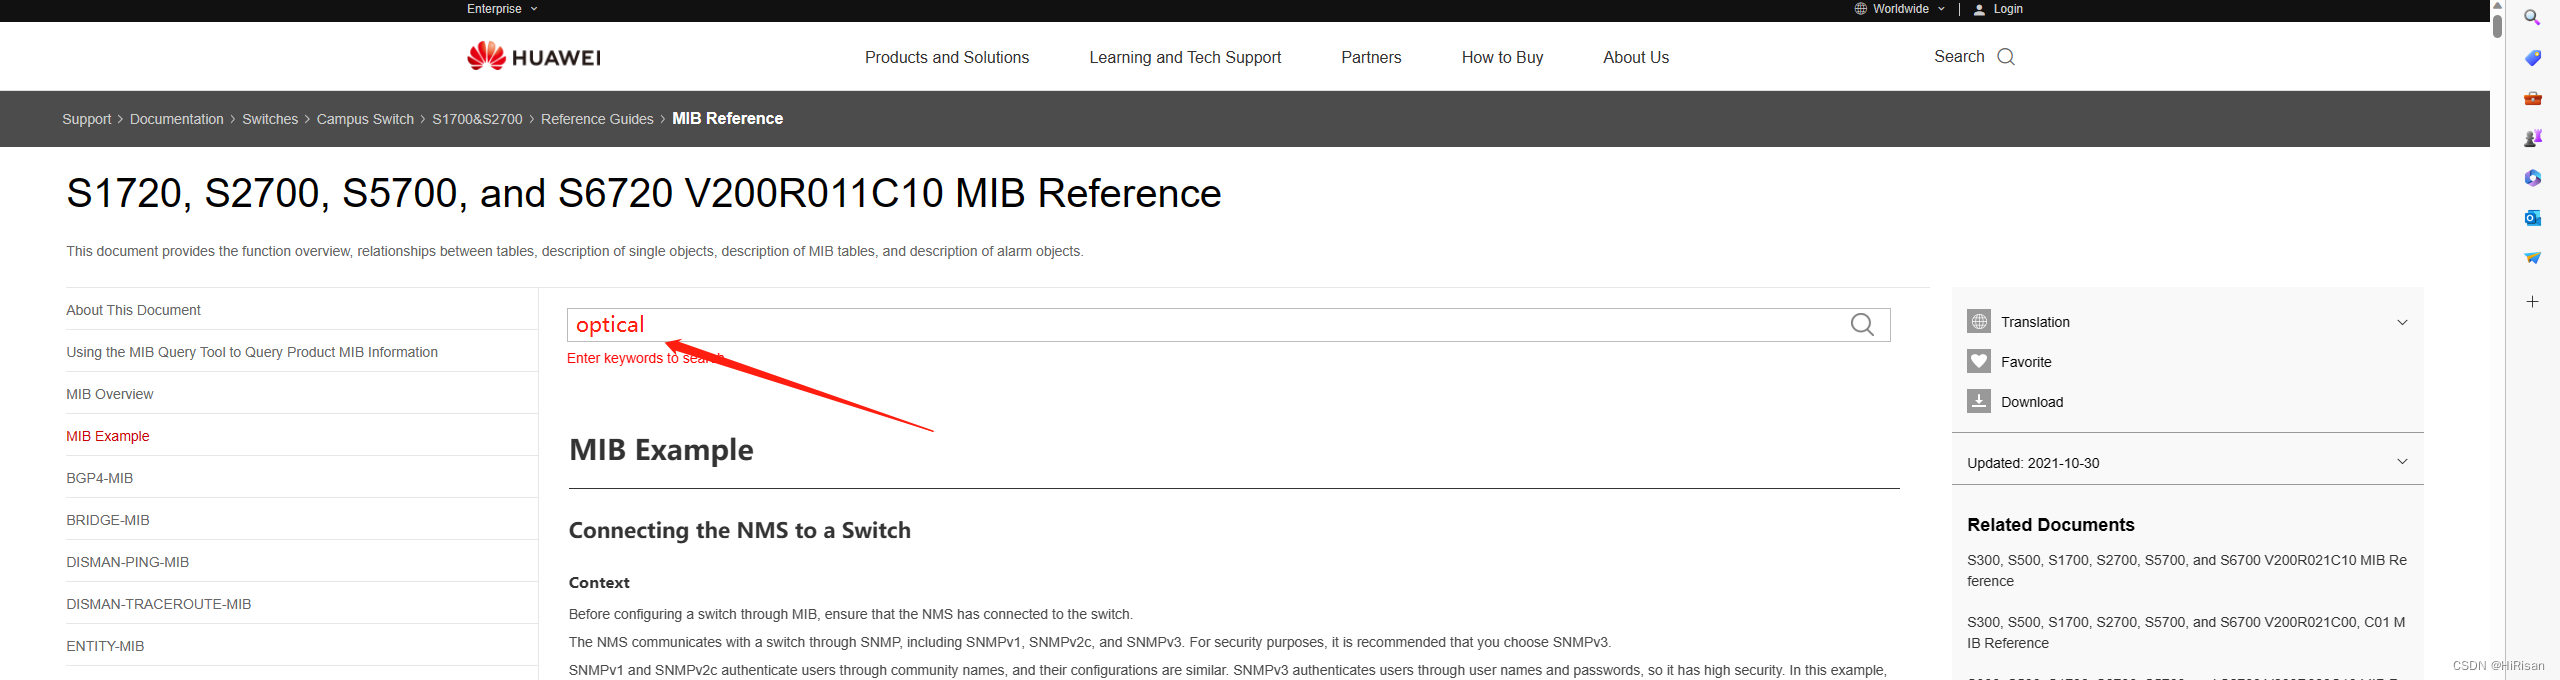Go to Switches breadcrumb
The image size is (2560, 680).
point(270,119)
